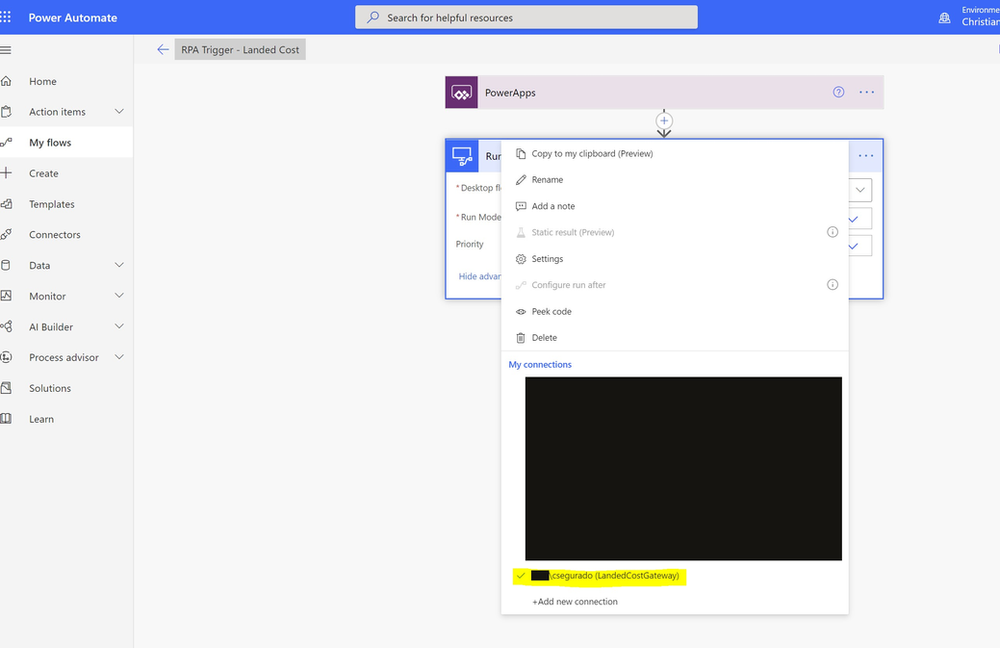Click +Add new connection

coord(575,601)
